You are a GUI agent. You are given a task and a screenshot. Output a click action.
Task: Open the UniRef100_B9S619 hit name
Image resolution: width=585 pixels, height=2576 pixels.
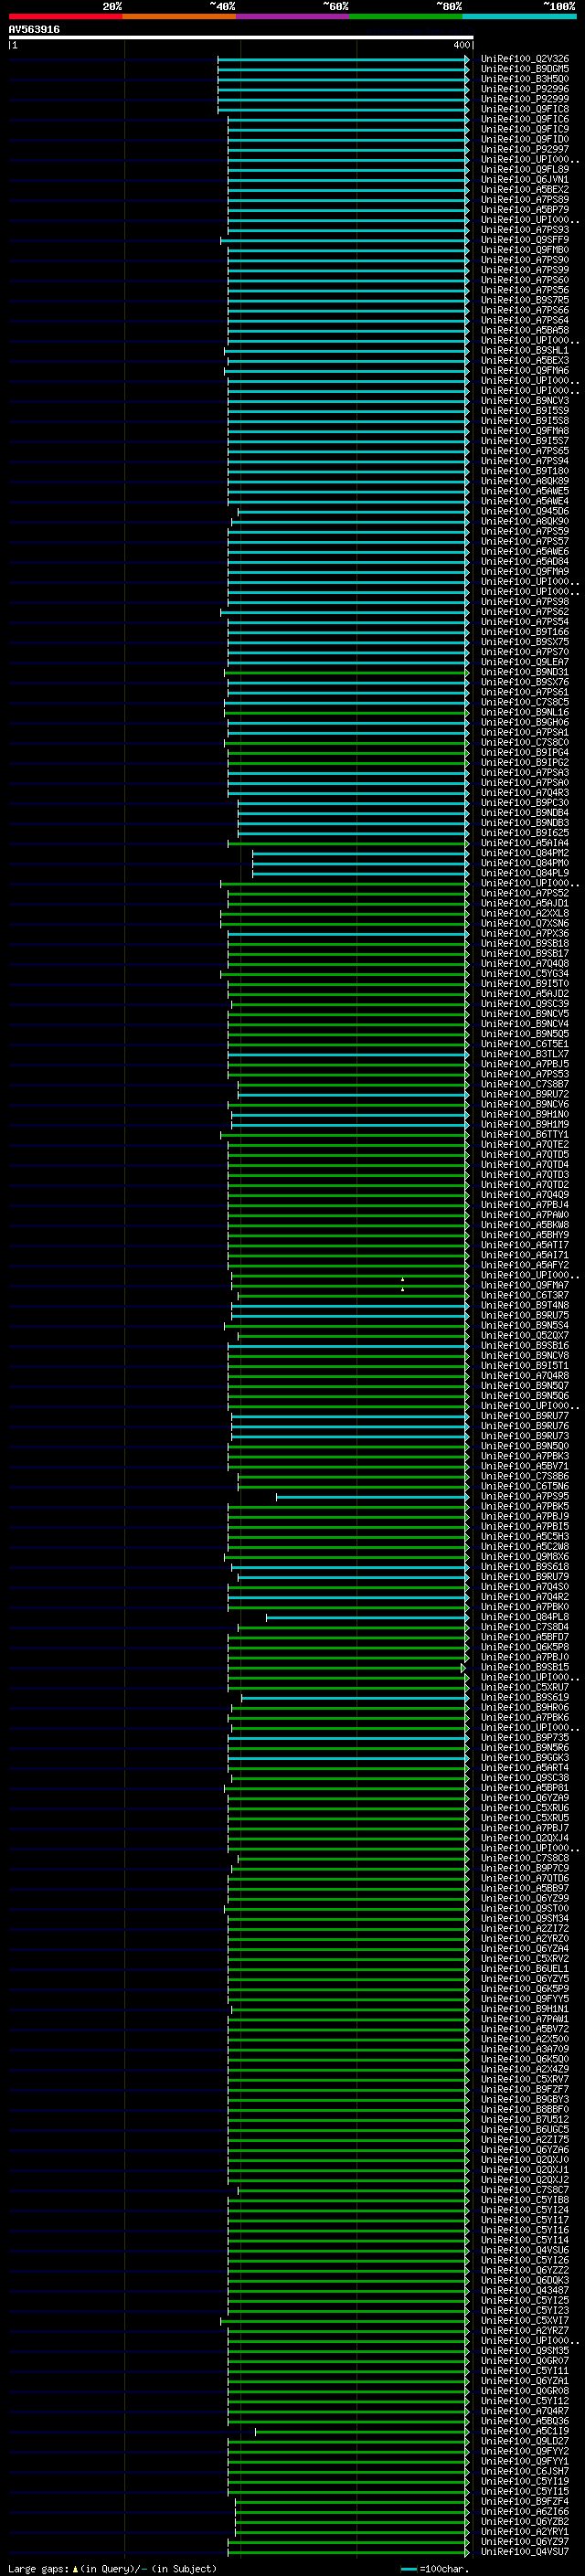[525, 1697]
